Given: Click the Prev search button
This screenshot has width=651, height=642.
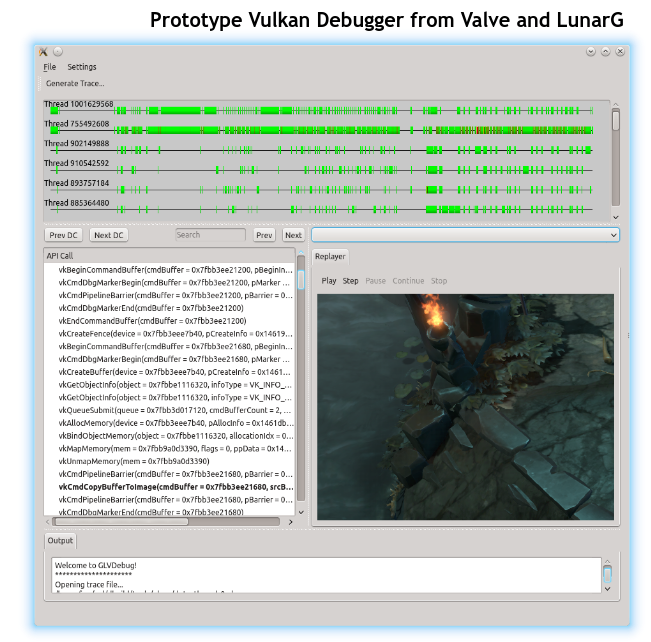Looking at the screenshot, I should click(264, 235).
